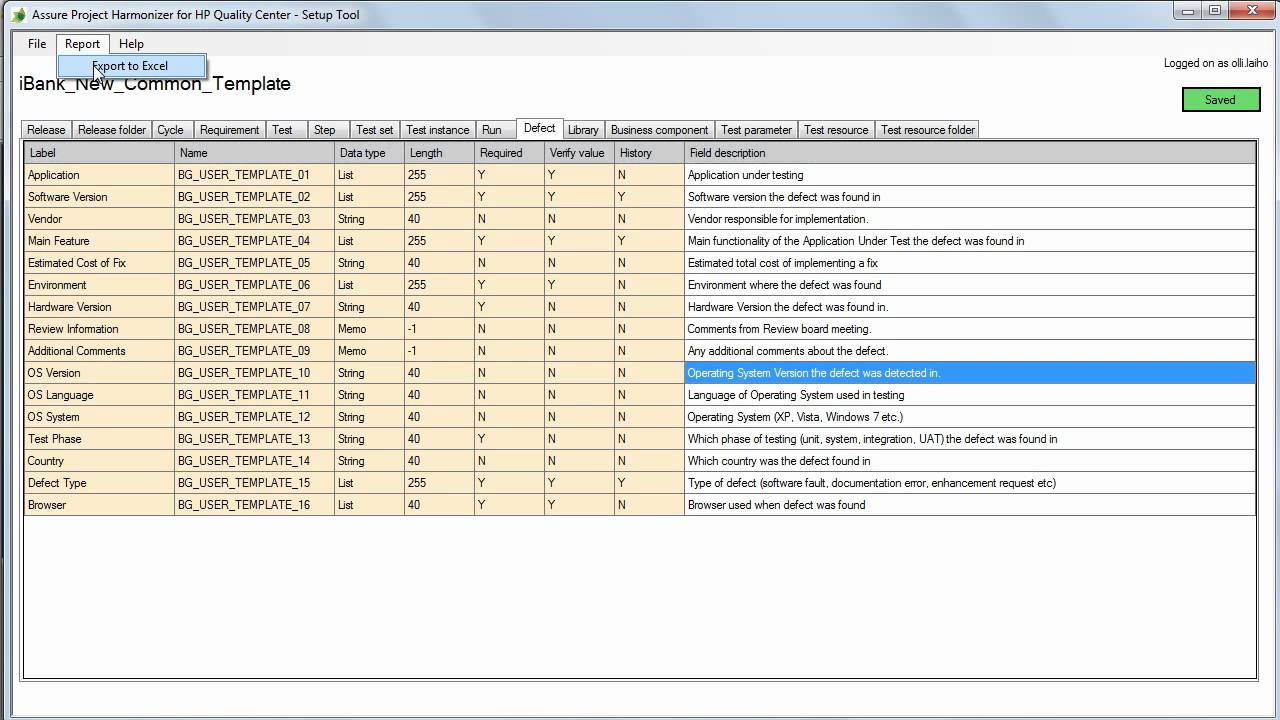Viewport: 1280px width, 720px height.
Task: Switch to the Library tab
Action: click(x=583, y=130)
